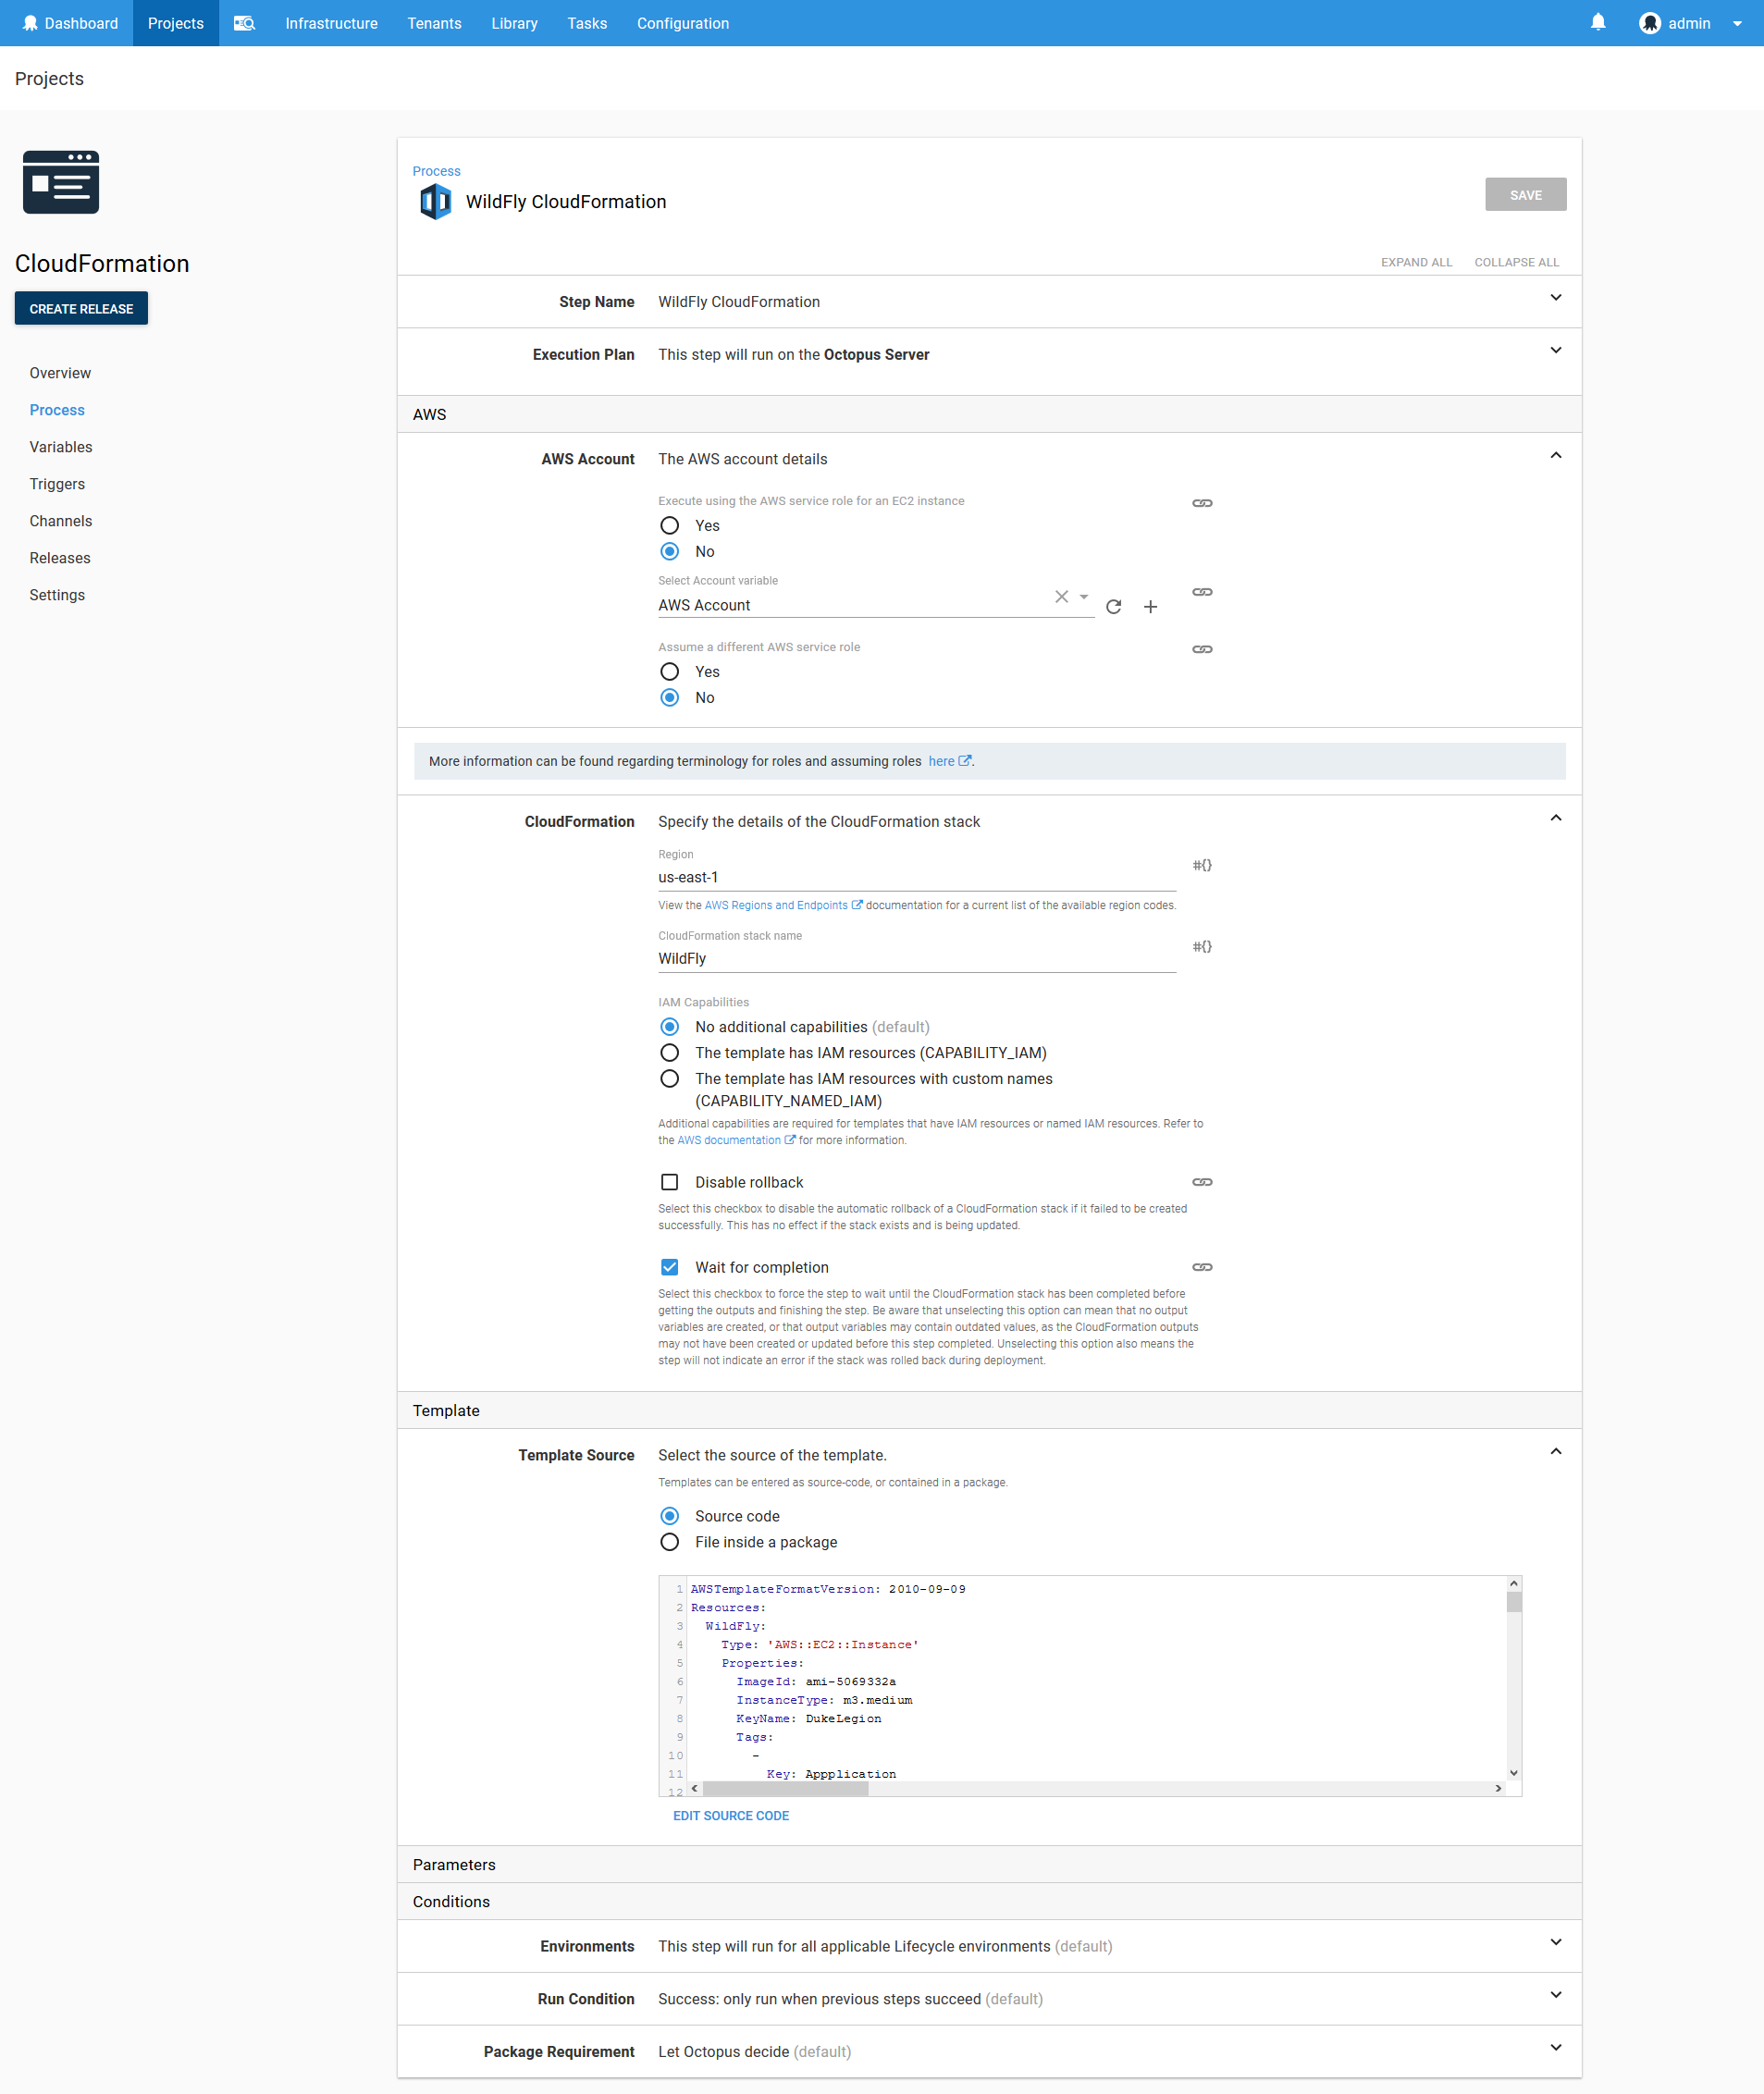Insert a variable into the Region field

tap(1202, 865)
